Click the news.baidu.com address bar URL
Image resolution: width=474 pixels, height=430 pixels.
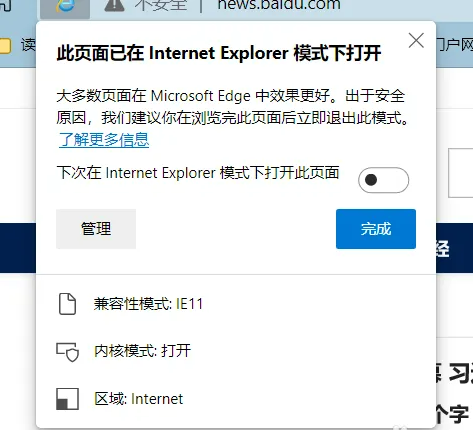pos(279,5)
